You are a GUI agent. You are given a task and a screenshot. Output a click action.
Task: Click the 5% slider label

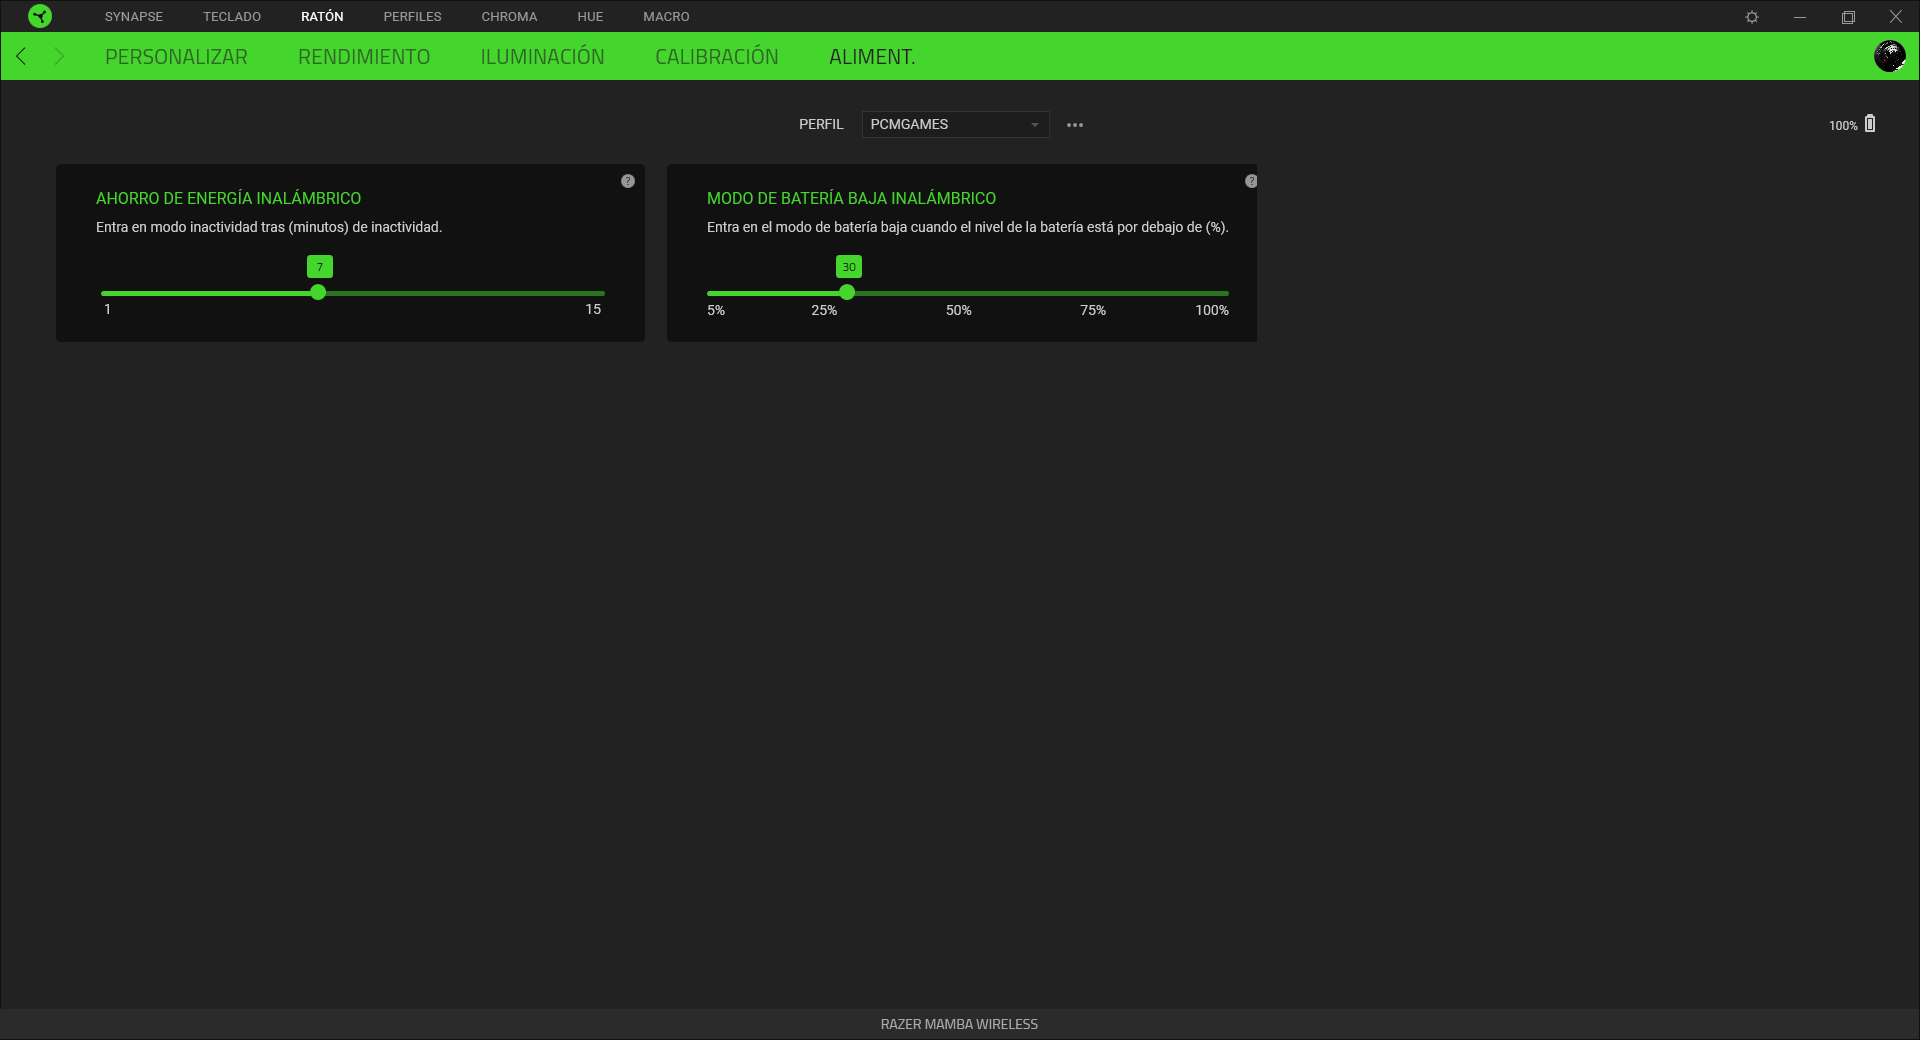[716, 311]
